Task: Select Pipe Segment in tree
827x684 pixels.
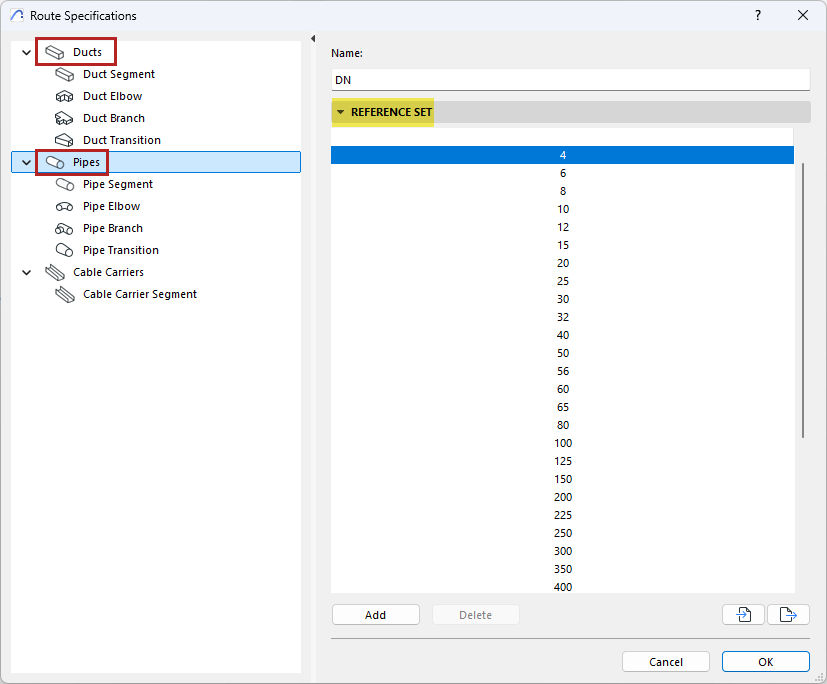Action: 118,185
